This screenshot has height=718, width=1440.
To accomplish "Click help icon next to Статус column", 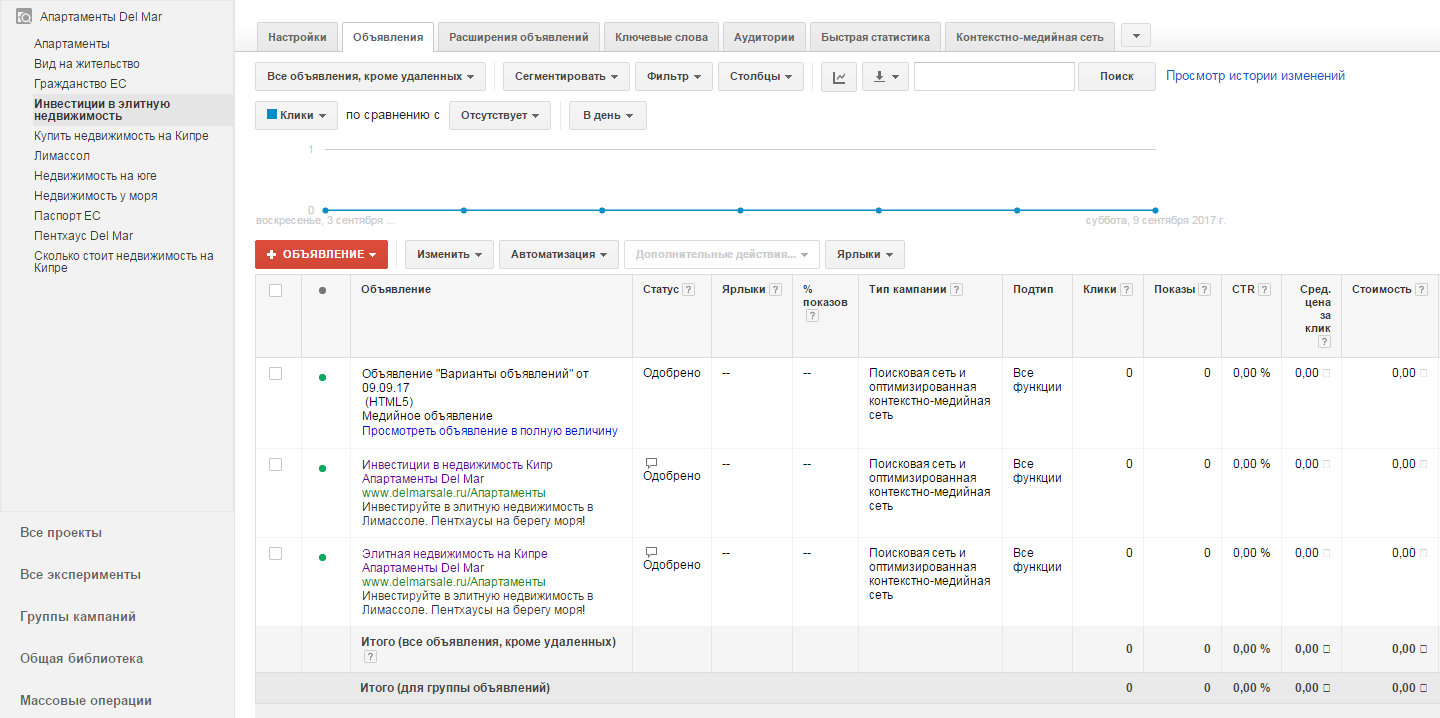I will (x=688, y=289).
